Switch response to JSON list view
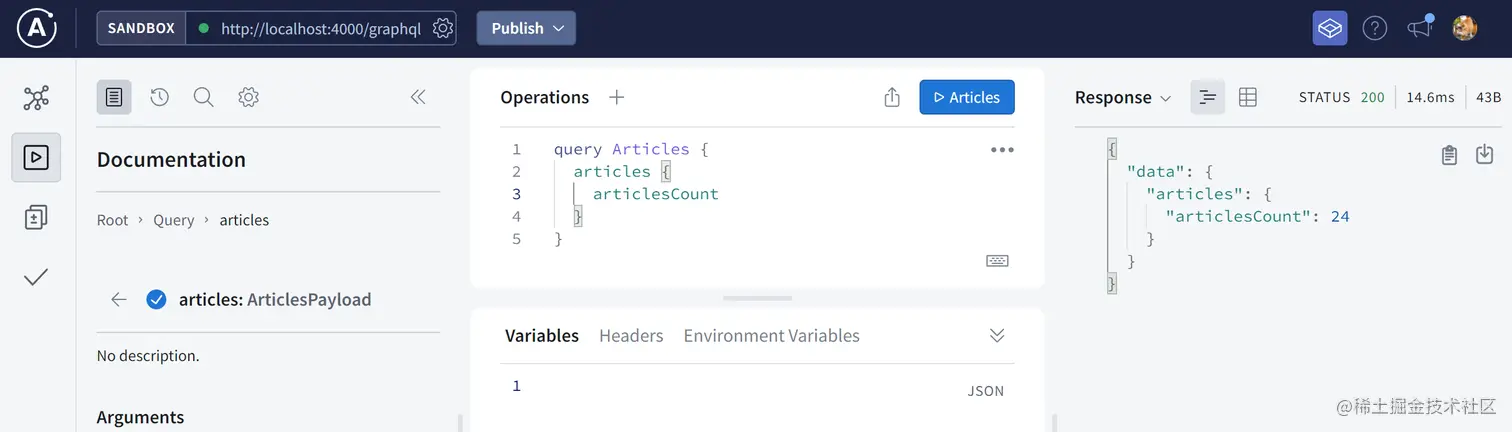This screenshot has height=432, width=1512. click(1207, 97)
